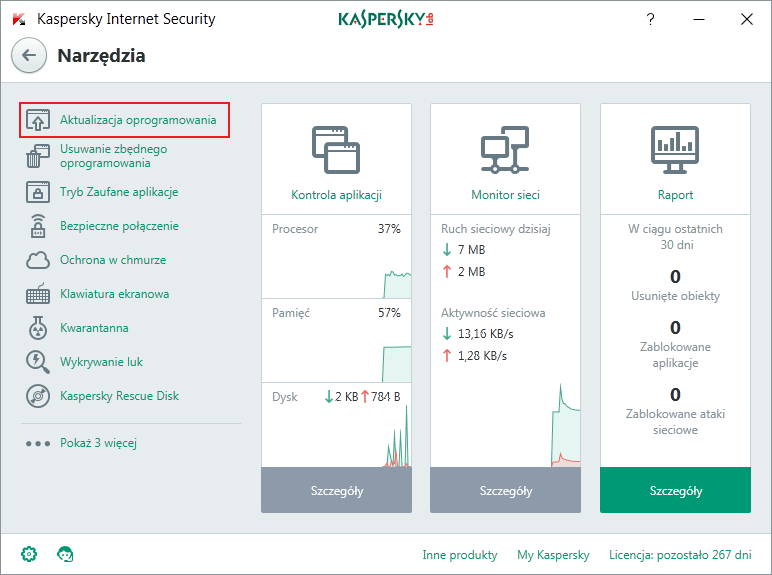Click Szczegóły button under Kontrola aplikacji
Viewport: 772px width, 575px height.
point(336,490)
